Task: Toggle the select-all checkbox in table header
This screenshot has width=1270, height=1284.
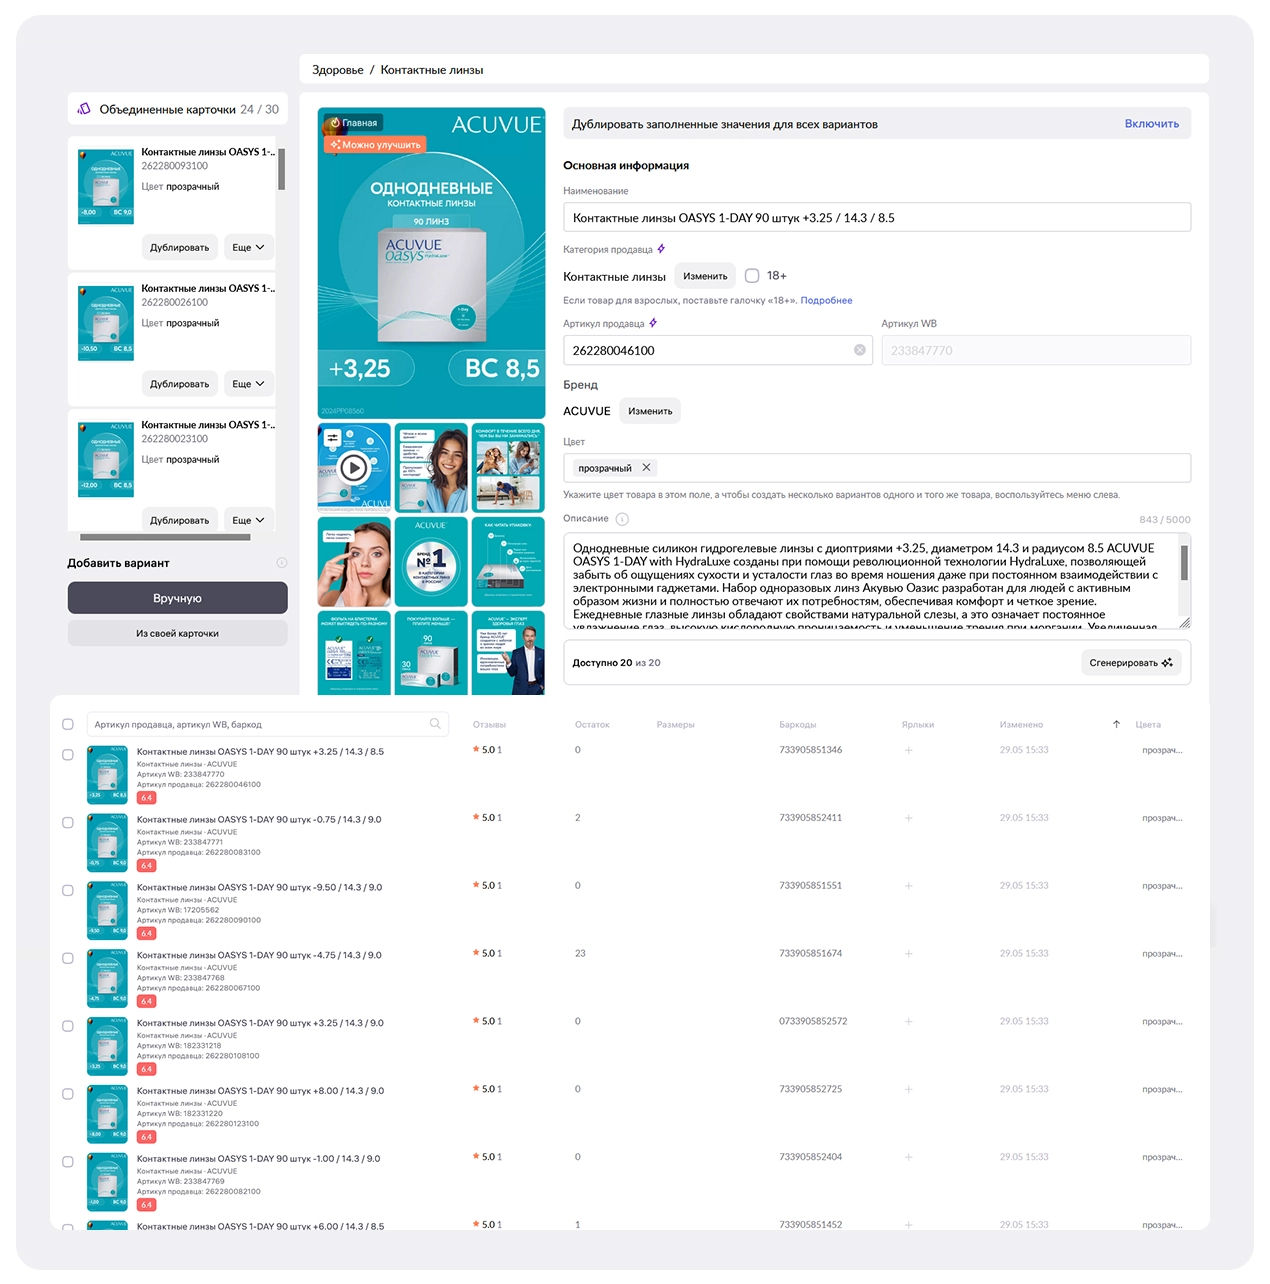Action: coord(68,724)
